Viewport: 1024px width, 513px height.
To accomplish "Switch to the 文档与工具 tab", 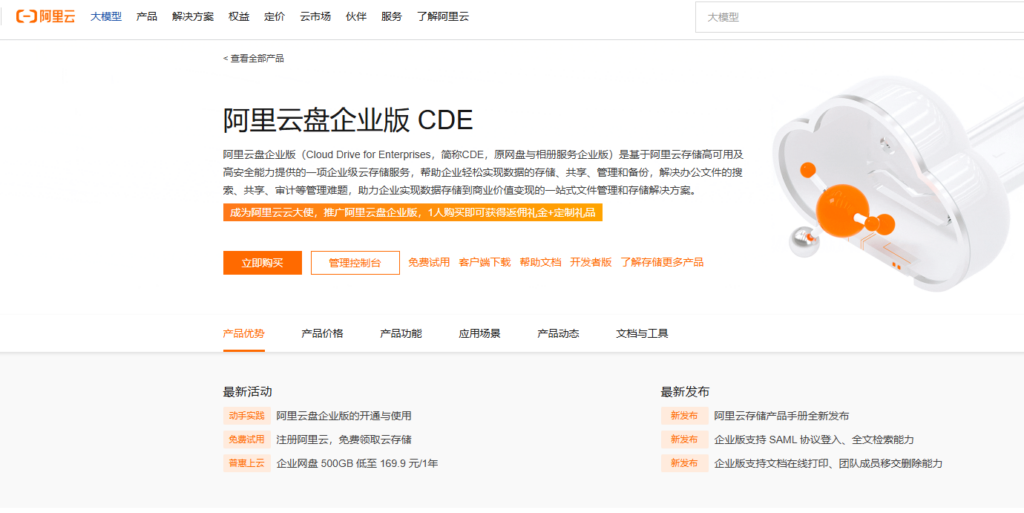I will (642, 334).
